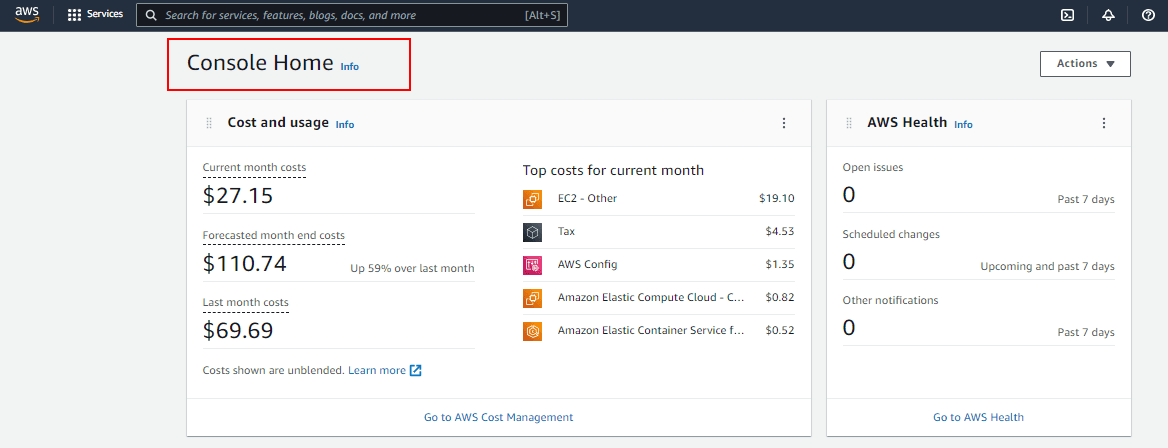Click the AWS Config service icon
Viewport: 1168px width, 448px height.
532,265
